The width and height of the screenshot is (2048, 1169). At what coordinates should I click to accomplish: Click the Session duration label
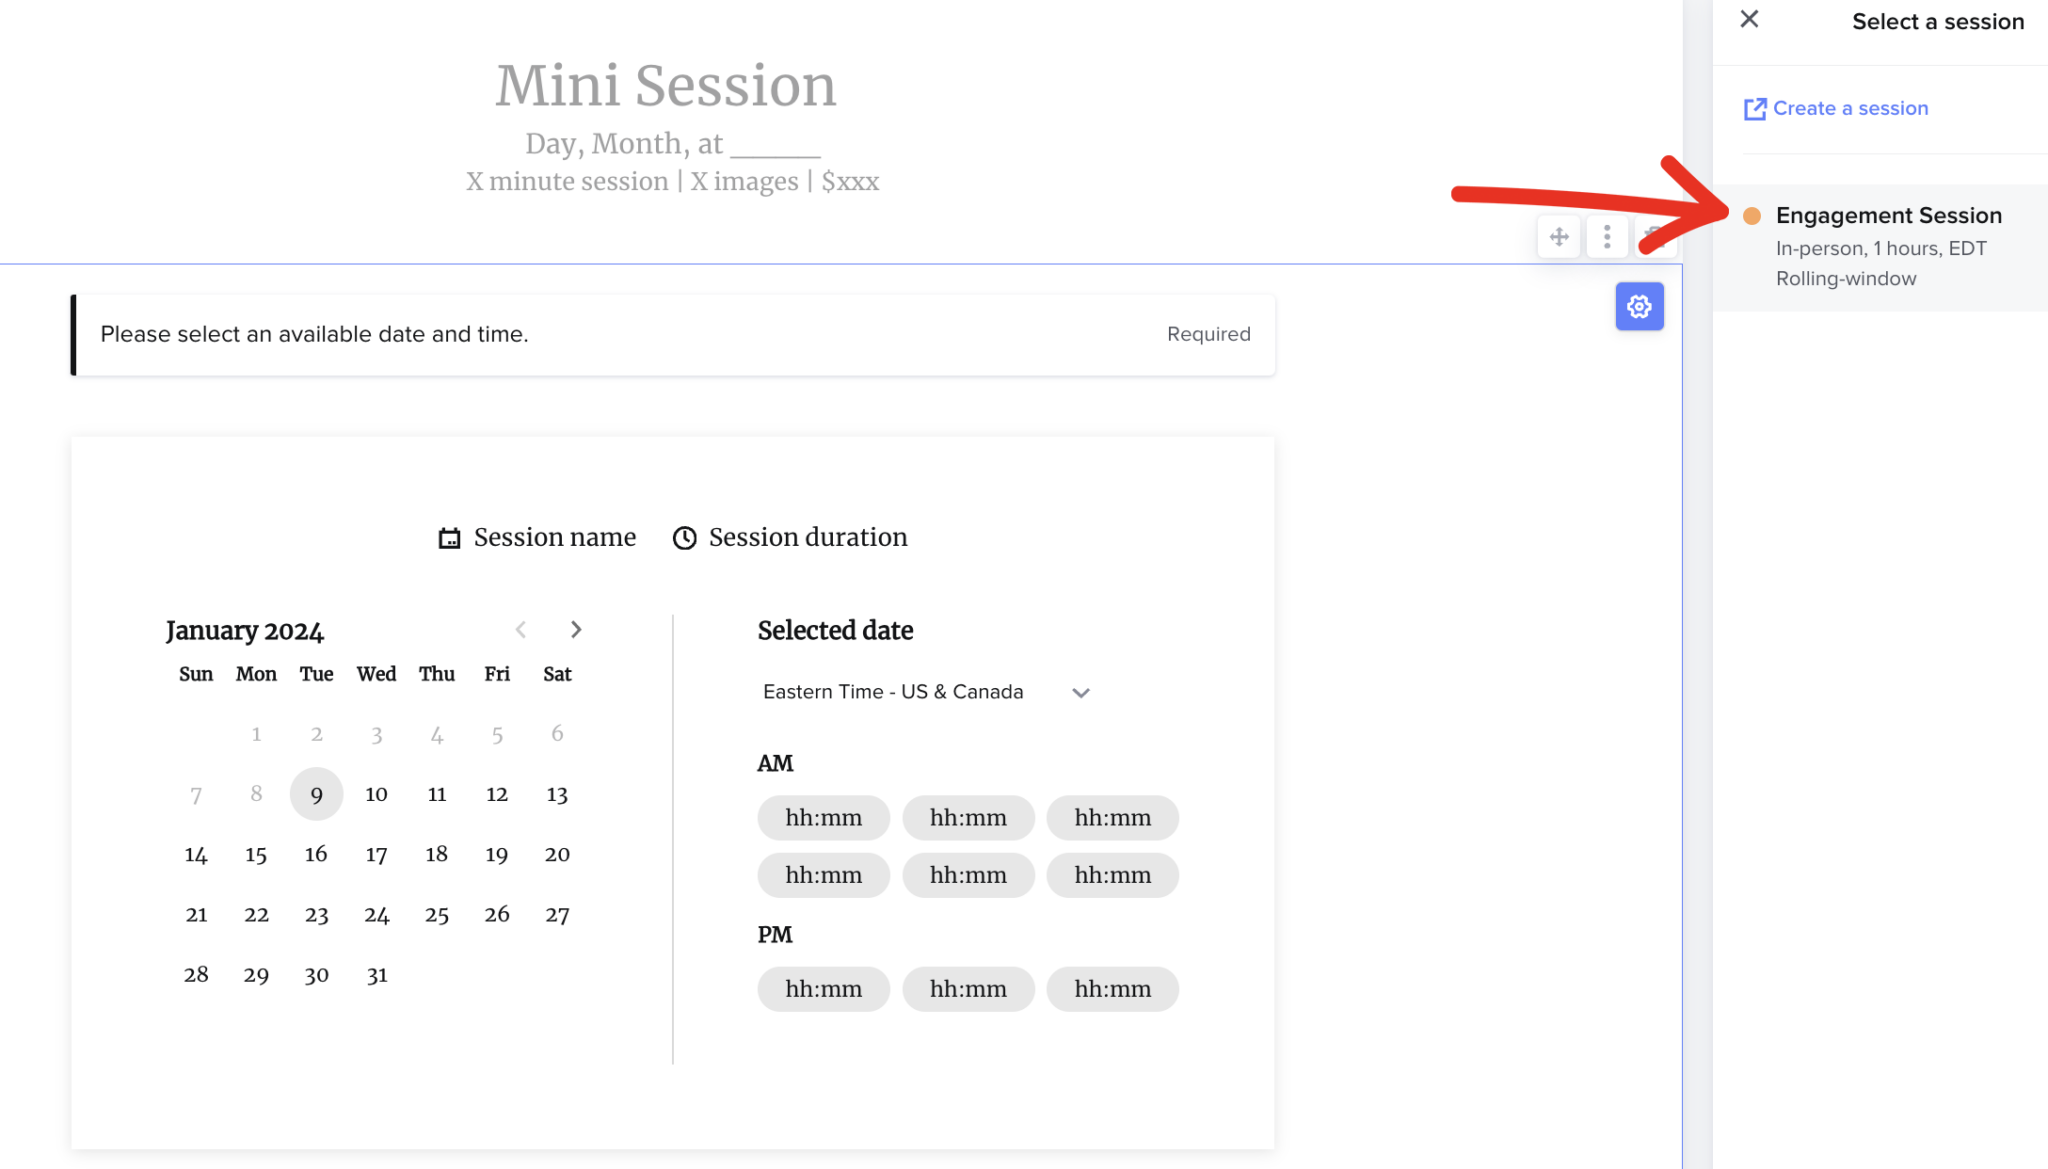(808, 538)
